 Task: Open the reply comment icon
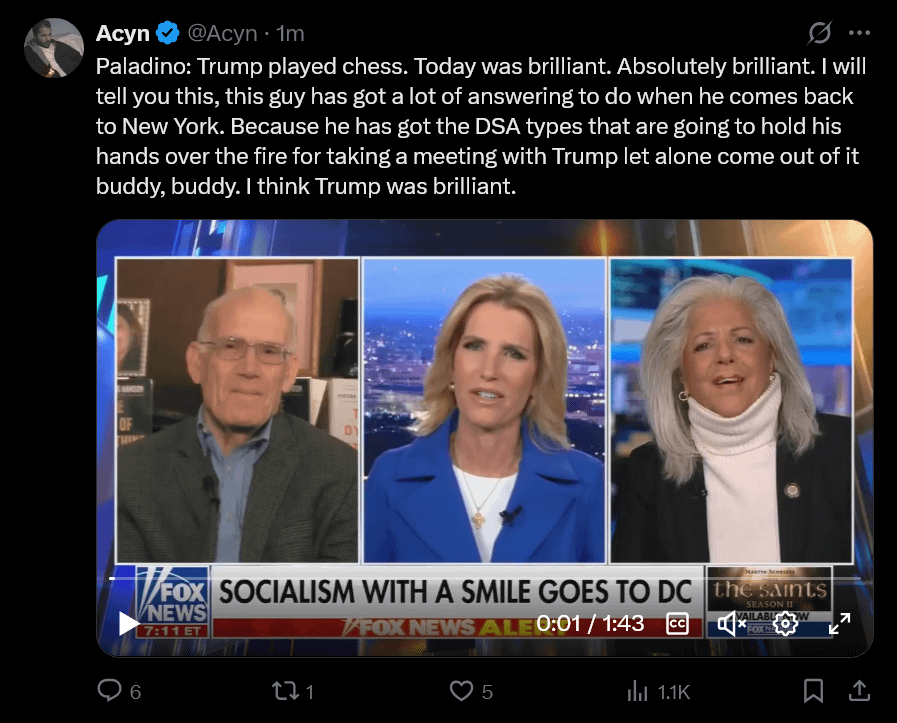click(109, 690)
